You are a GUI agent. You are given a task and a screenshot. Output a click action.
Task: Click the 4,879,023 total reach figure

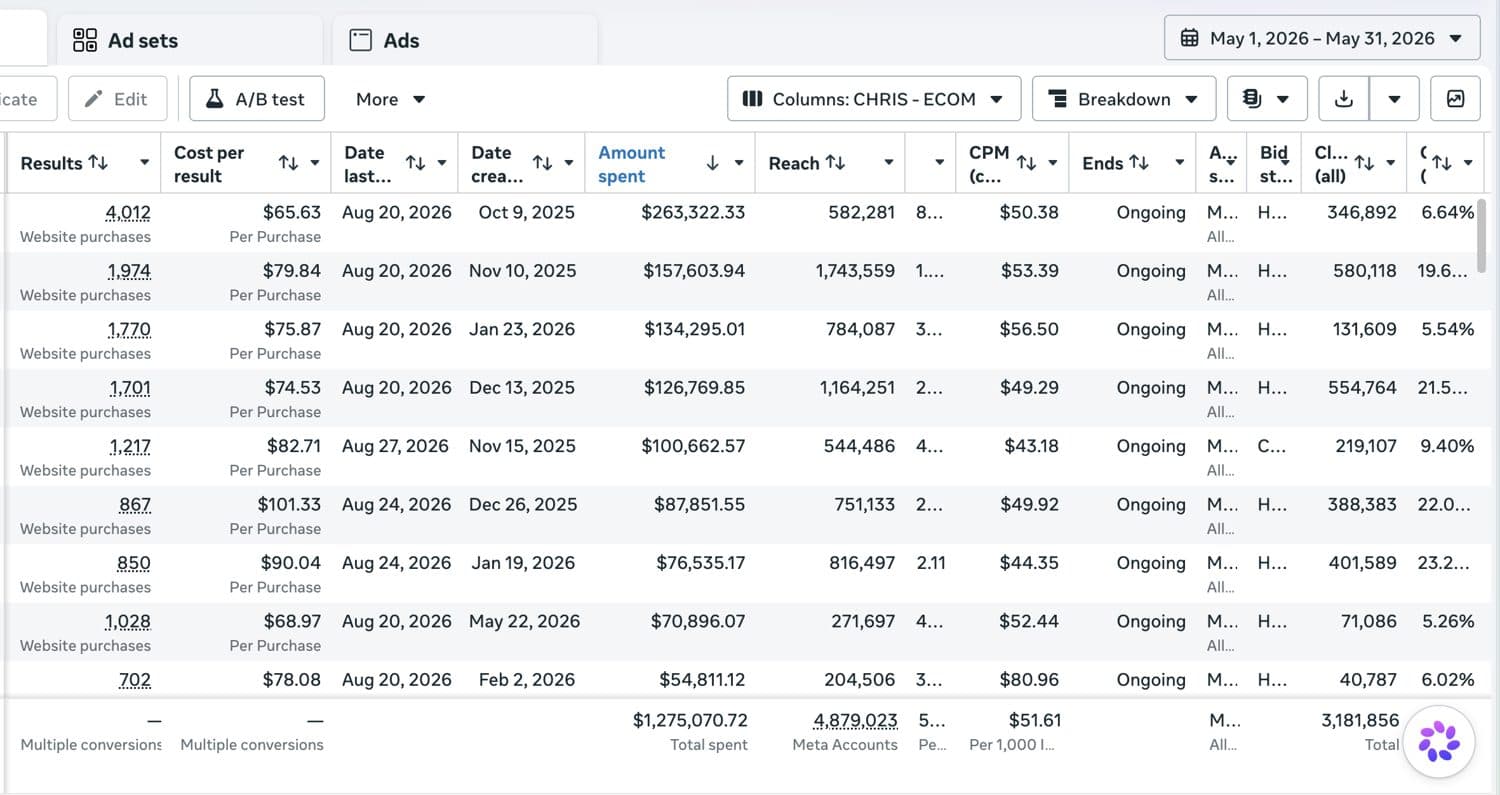pos(855,720)
